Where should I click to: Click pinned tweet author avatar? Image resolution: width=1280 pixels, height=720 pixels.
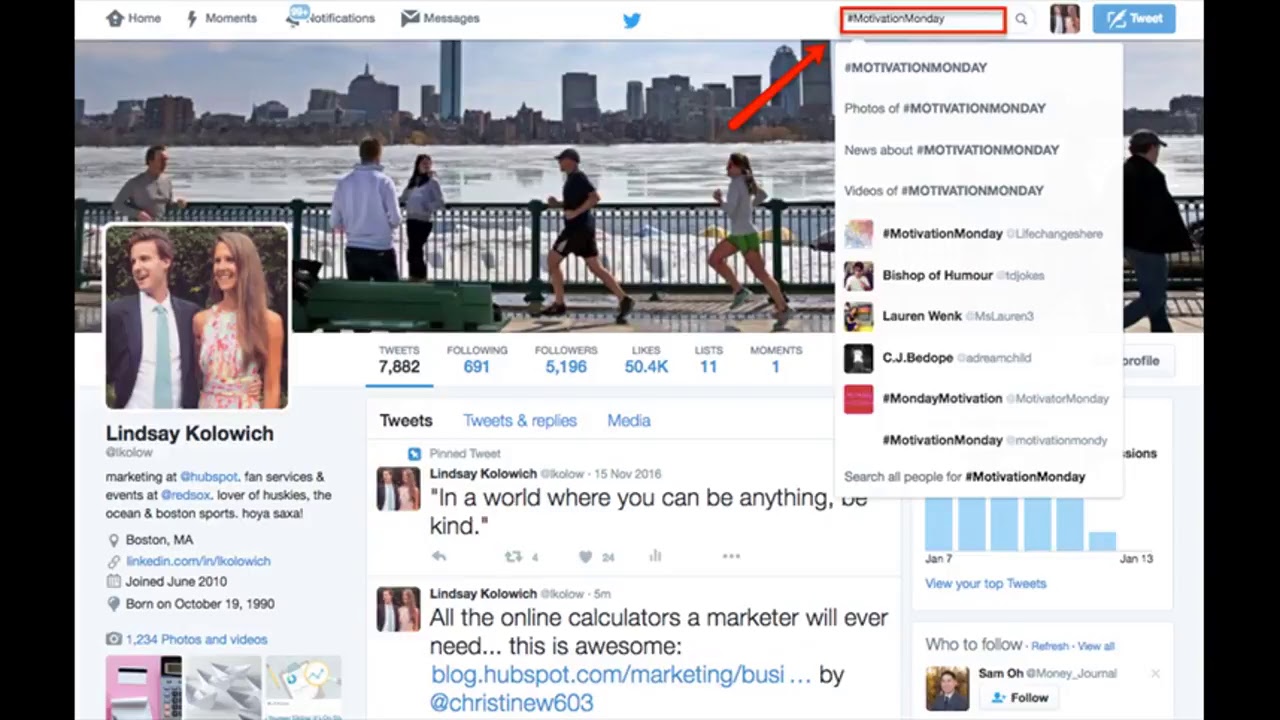(x=398, y=489)
